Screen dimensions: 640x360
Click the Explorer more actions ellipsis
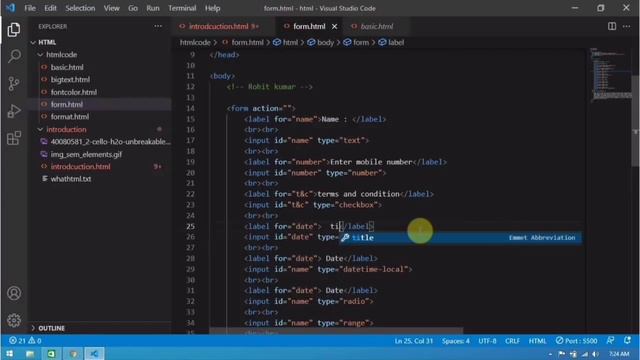(158, 27)
